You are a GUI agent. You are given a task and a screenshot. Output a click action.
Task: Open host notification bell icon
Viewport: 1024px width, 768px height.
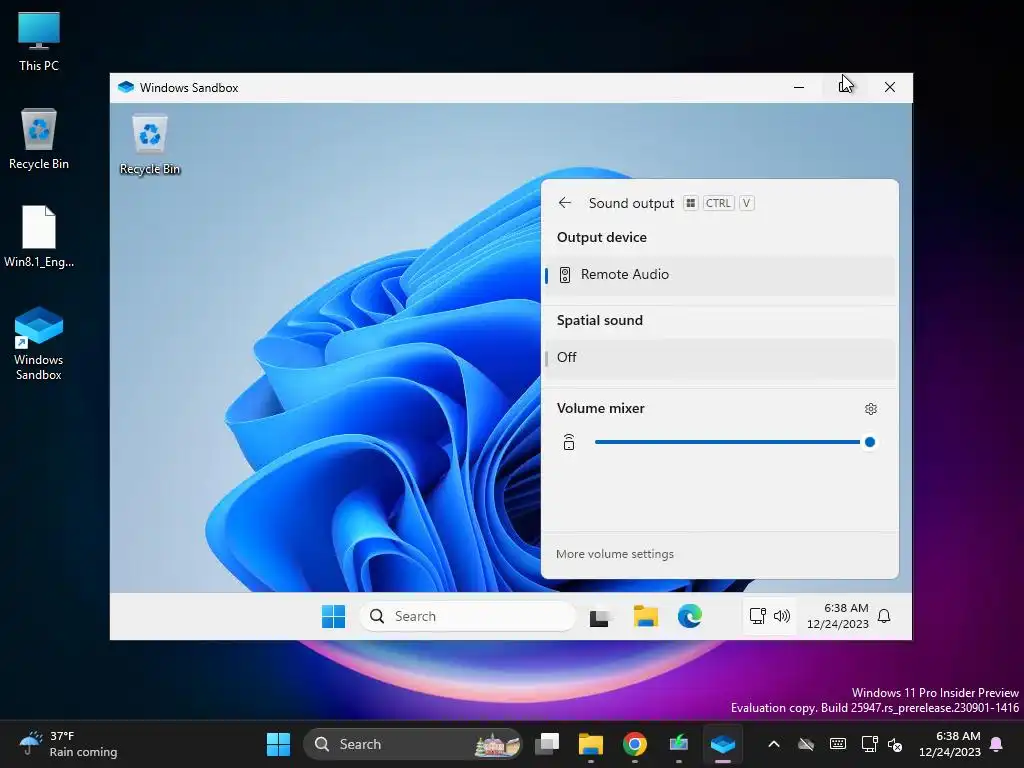(x=997, y=744)
